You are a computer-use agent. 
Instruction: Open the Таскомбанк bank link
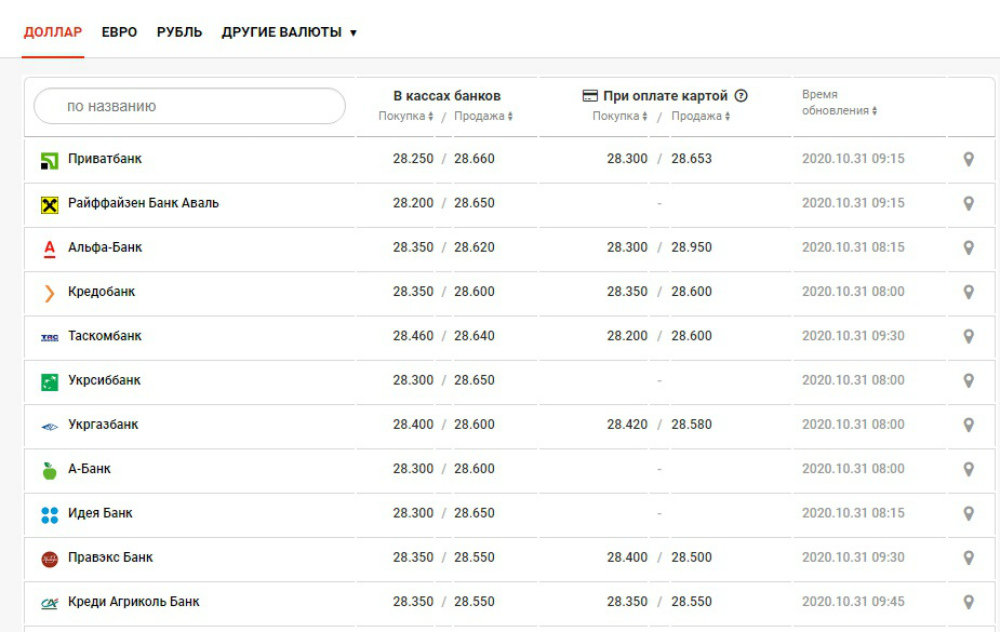coord(105,336)
